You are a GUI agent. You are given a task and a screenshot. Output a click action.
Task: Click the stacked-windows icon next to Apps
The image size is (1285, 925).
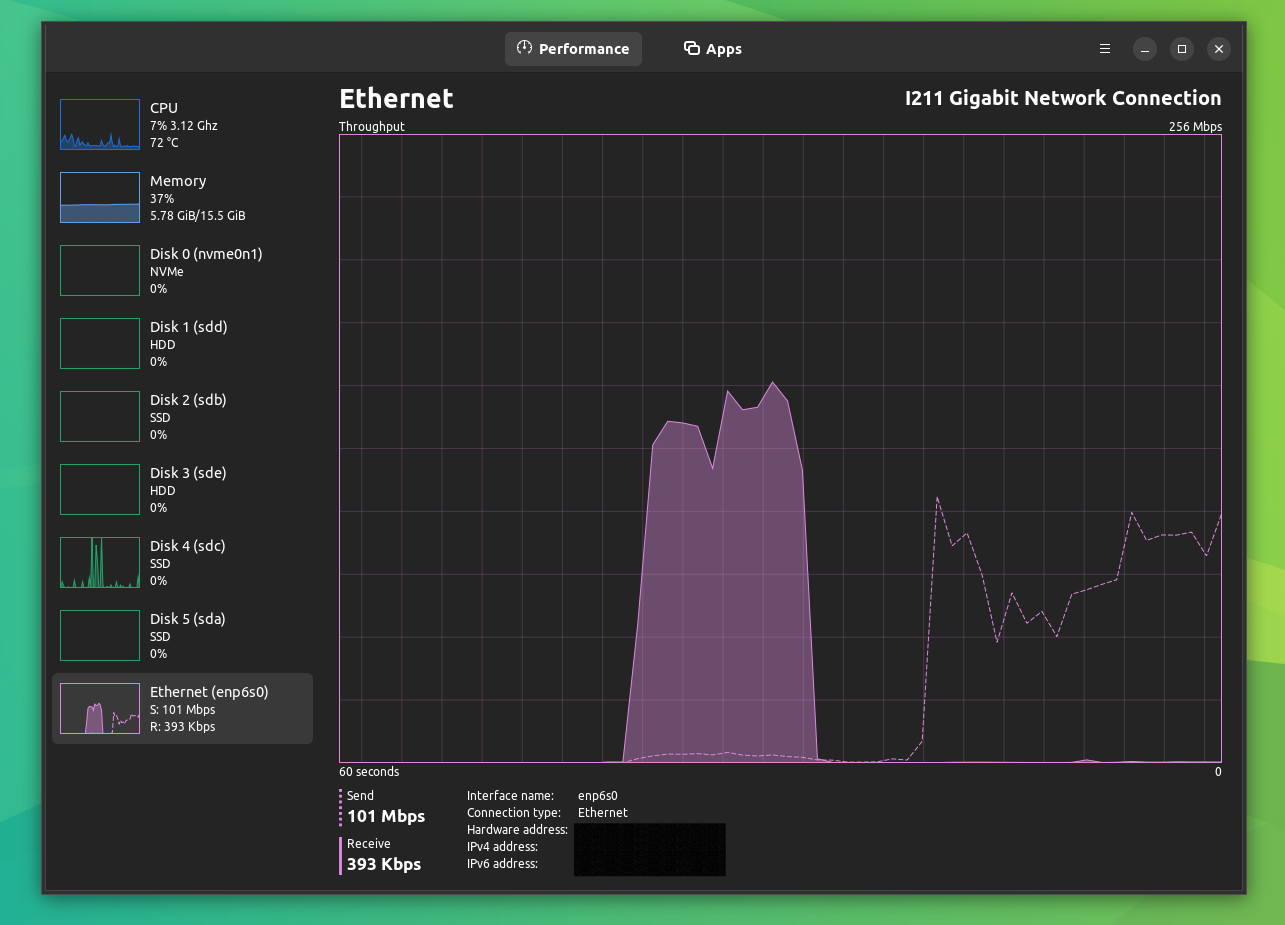pos(690,48)
